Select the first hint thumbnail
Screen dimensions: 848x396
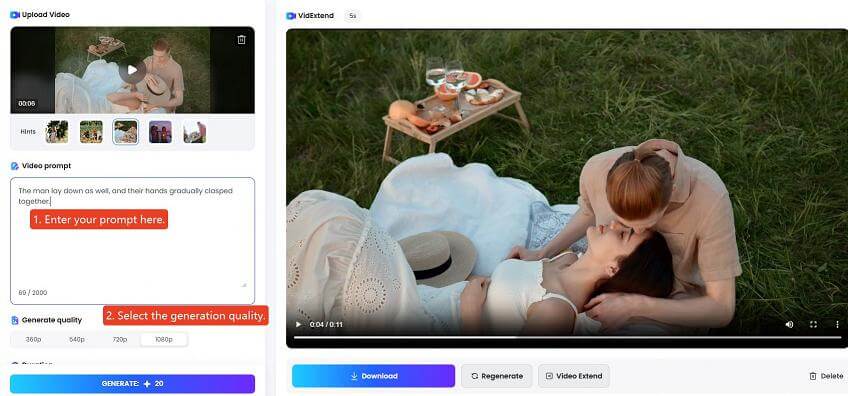[57, 131]
